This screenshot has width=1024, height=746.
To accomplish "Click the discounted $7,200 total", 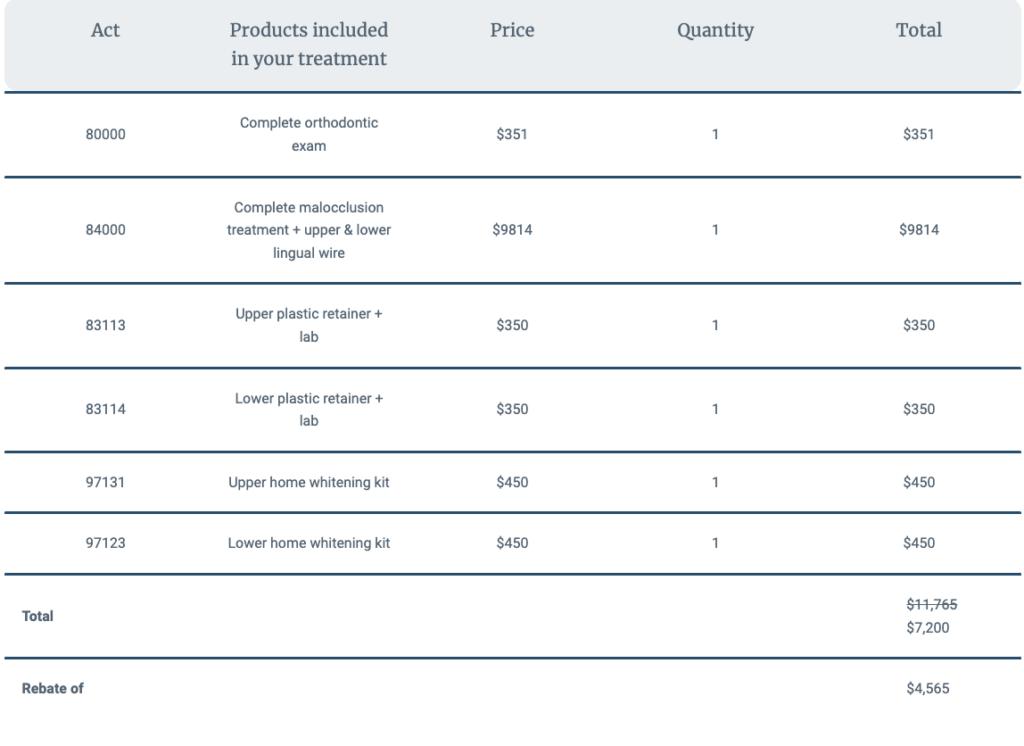I will point(927,628).
